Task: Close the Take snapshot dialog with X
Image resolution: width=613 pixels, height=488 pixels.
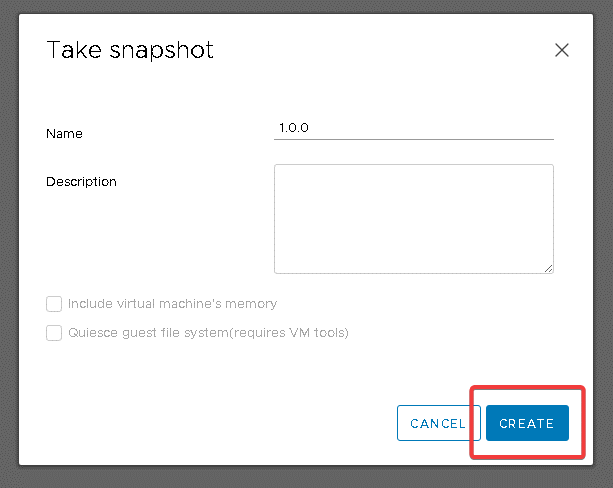Action: coord(562,50)
